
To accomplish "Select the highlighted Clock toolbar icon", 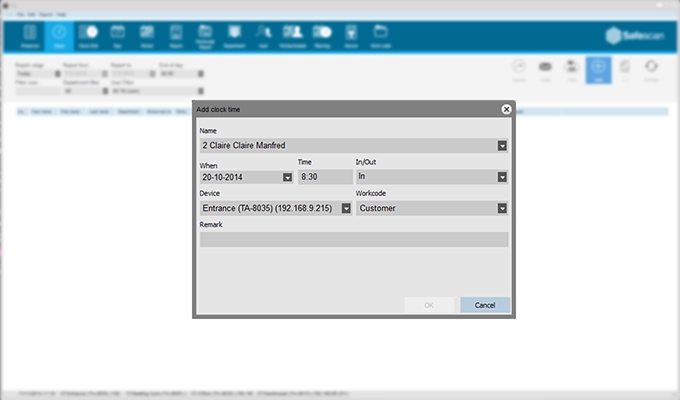I will coord(58,36).
